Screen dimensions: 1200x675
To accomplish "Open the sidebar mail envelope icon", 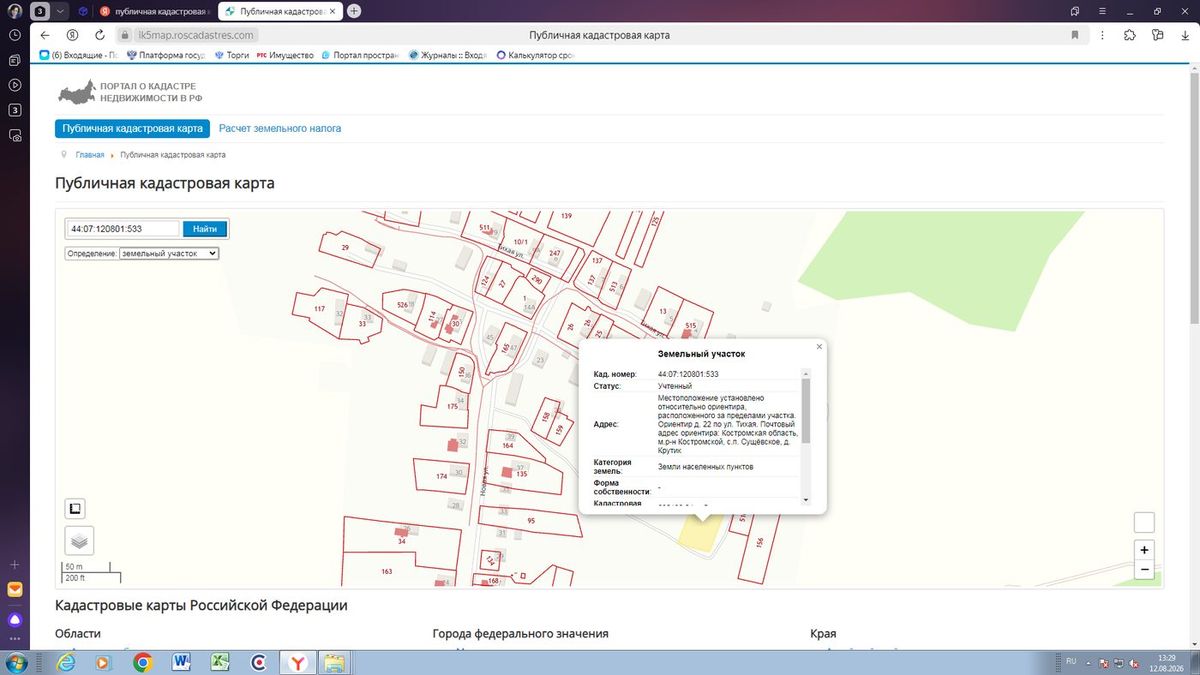I will (15, 590).
